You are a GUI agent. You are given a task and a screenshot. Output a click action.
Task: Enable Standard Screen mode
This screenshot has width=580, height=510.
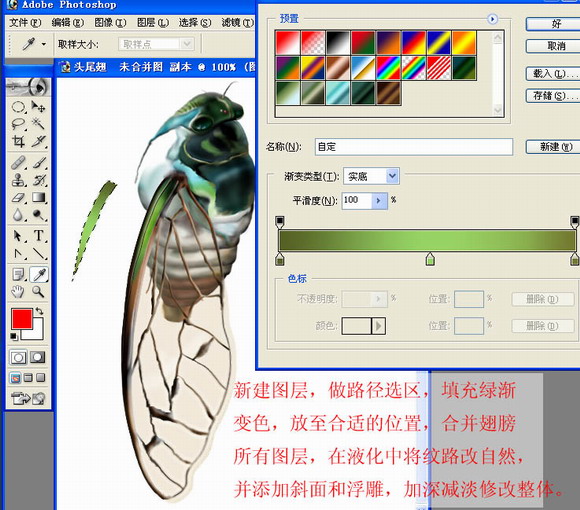coord(16,378)
